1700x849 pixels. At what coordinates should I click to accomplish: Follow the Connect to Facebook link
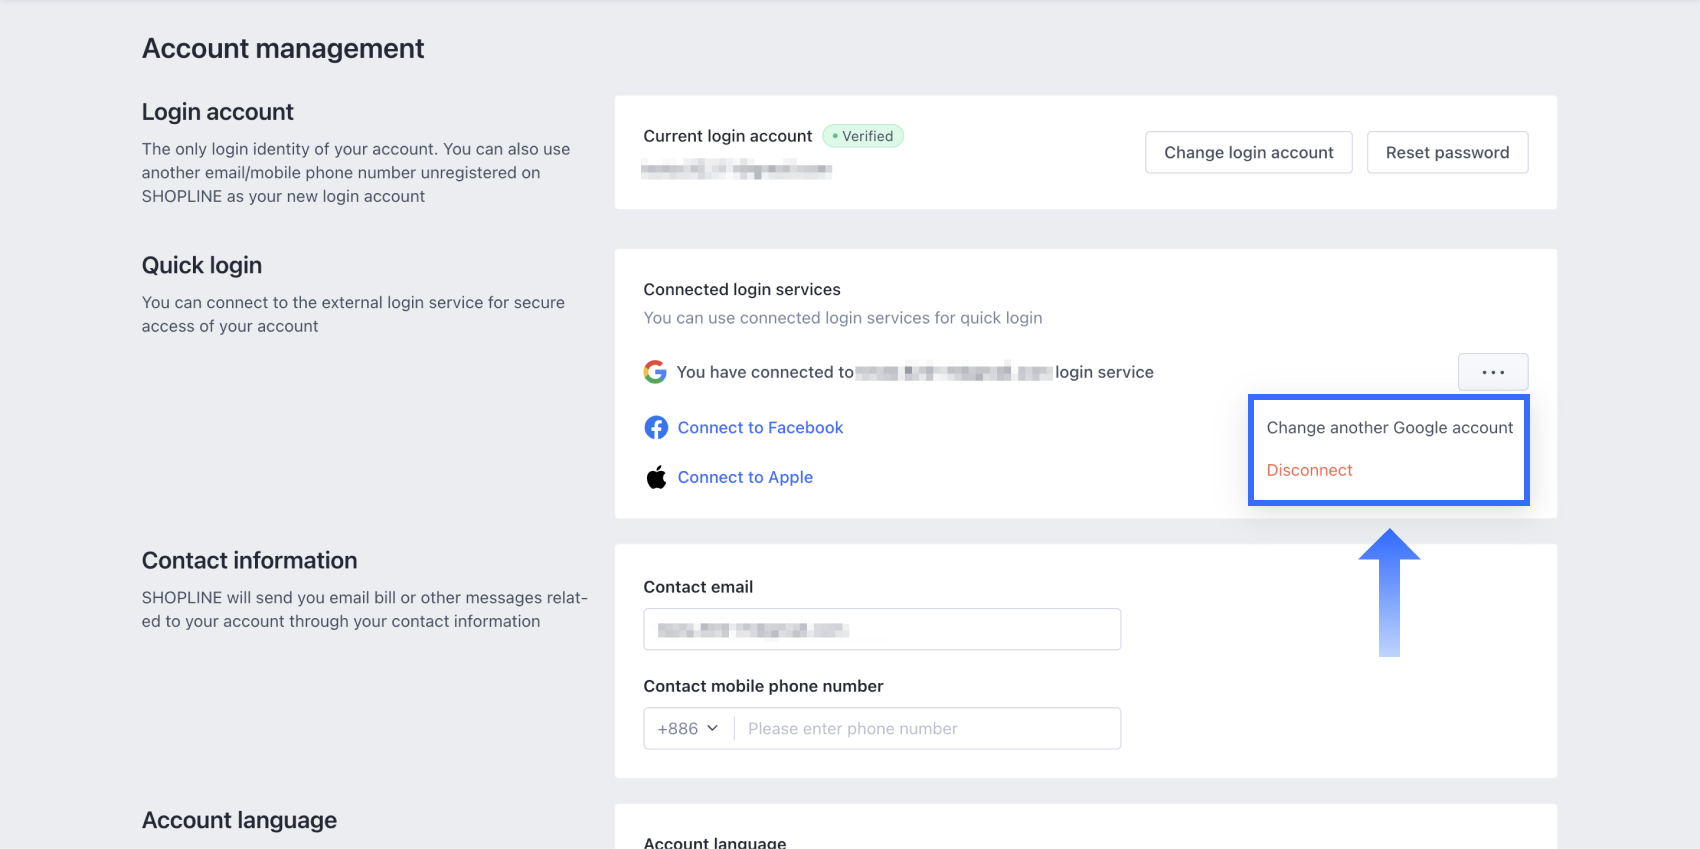point(760,428)
